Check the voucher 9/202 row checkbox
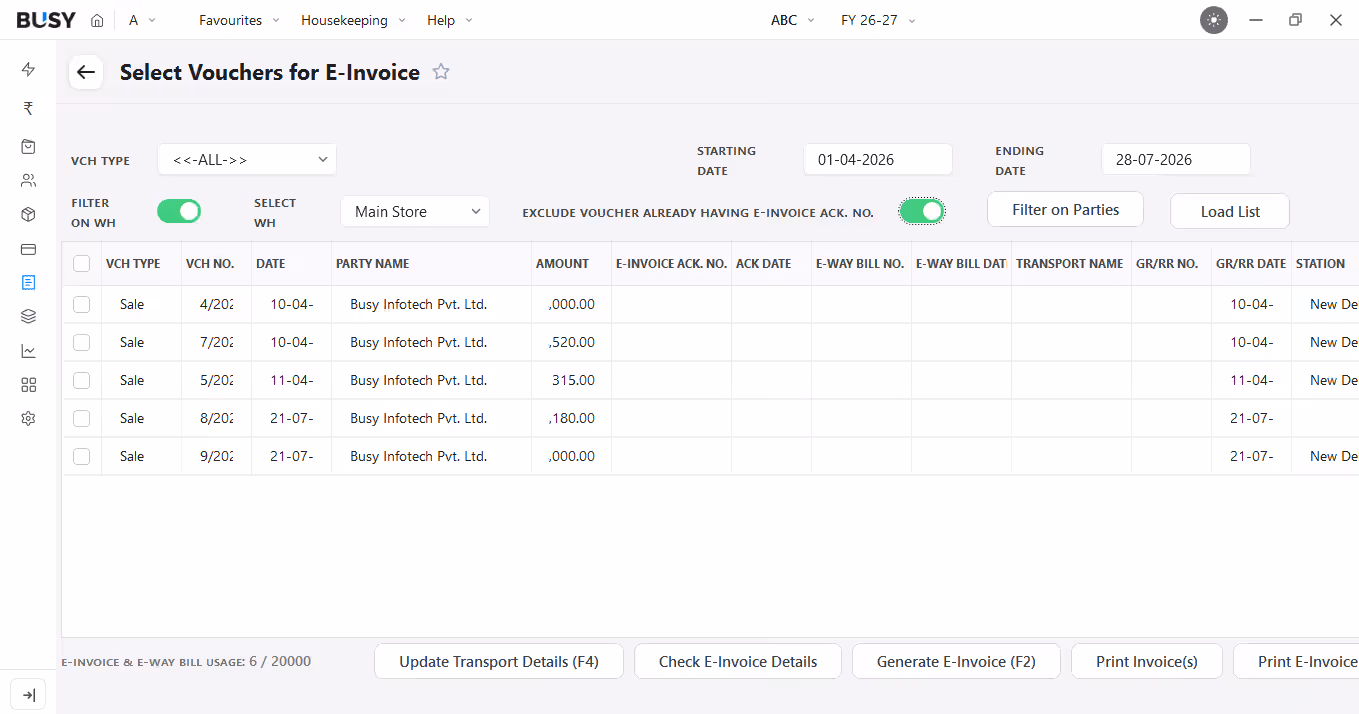1359x714 pixels. pyautogui.click(x=82, y=456)
